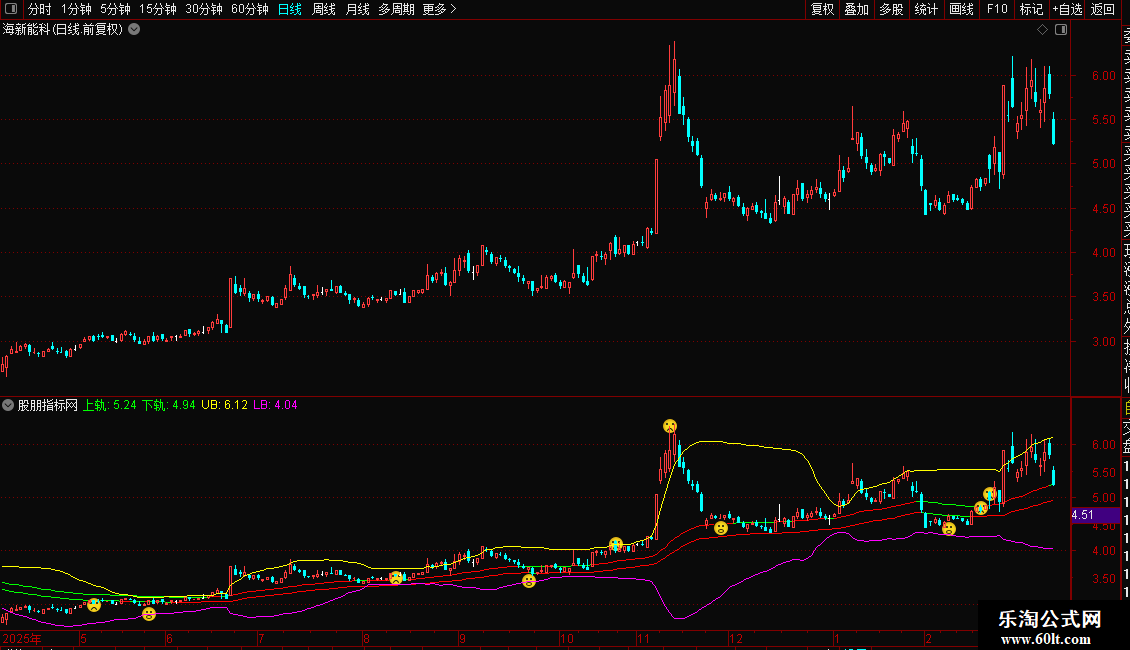Screen dimensions: 1130x650
Task: Expand the 更多 periods menu
Action: pos(440,9)
